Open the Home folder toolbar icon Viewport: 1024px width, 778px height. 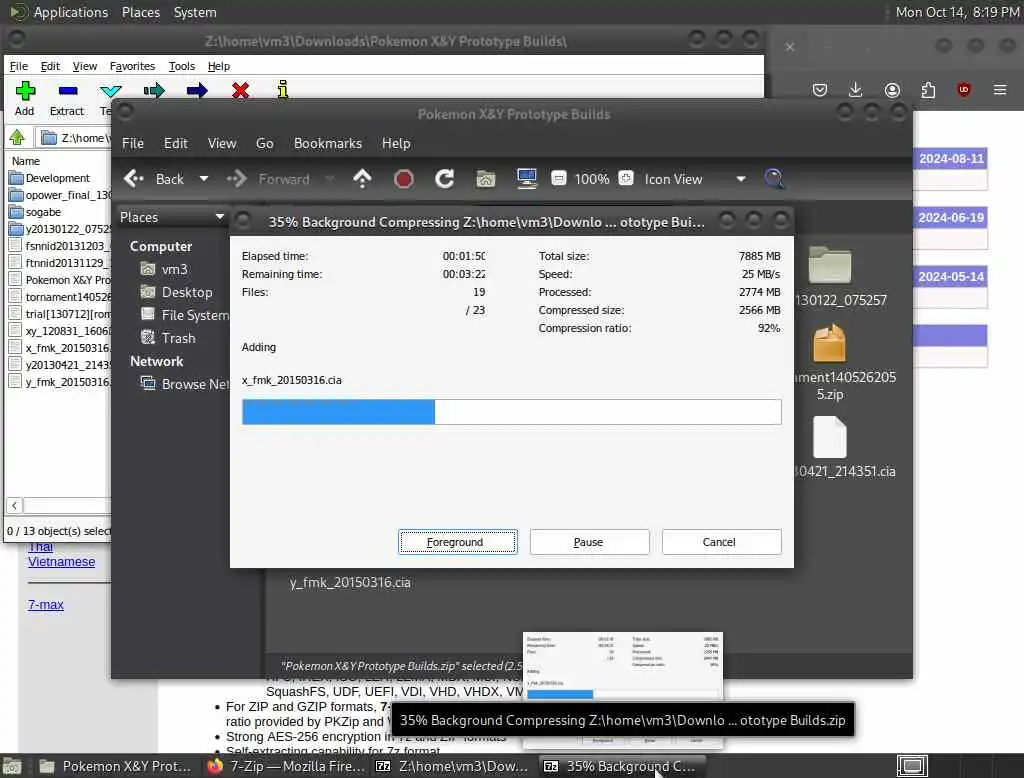pos(485,178)
